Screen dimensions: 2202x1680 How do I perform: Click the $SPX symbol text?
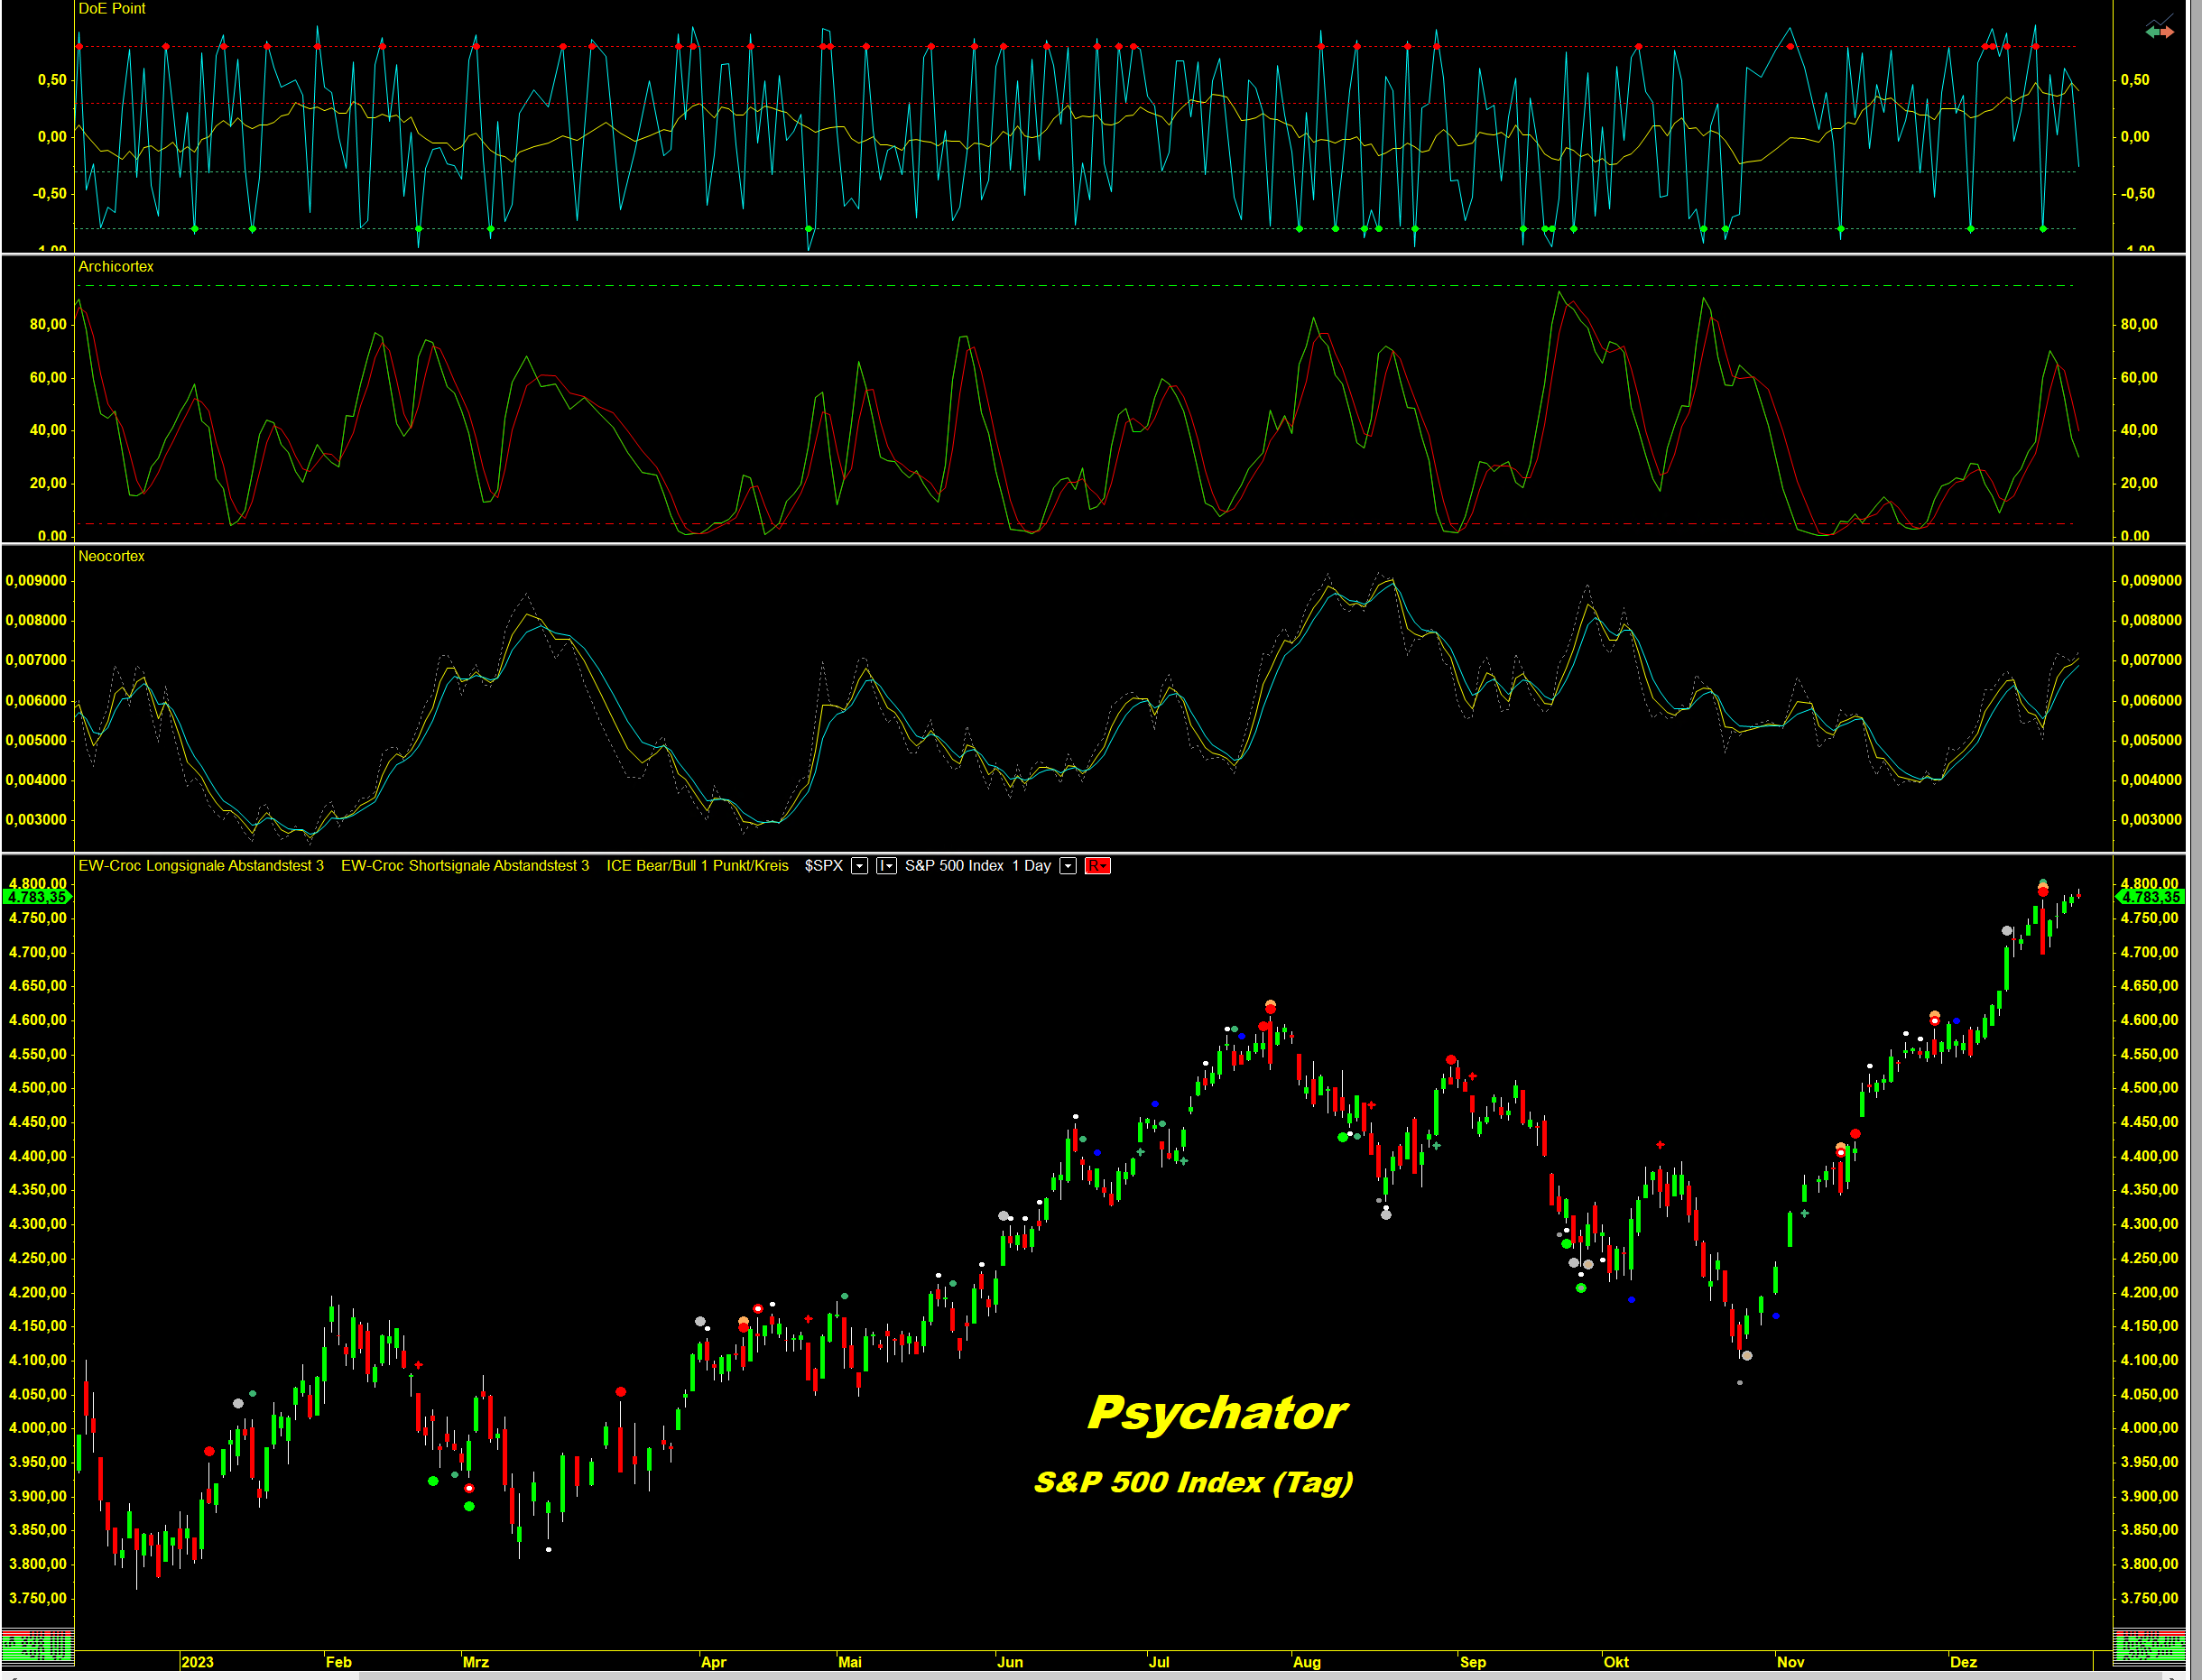click(x=823, y=866)
